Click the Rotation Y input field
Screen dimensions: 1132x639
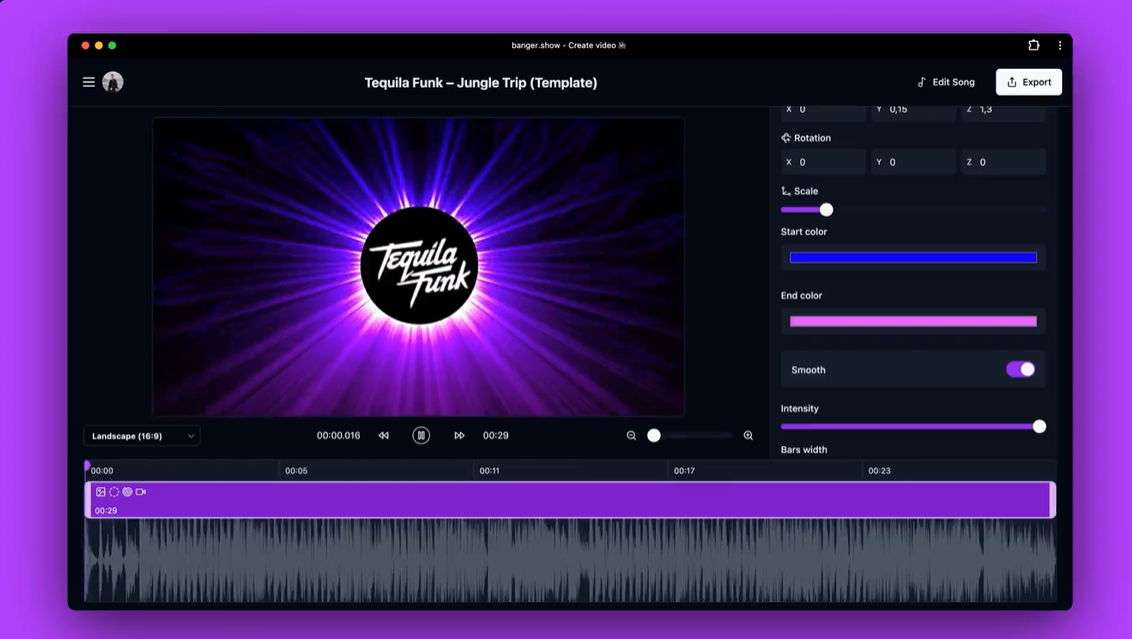[x=913, y=162]
